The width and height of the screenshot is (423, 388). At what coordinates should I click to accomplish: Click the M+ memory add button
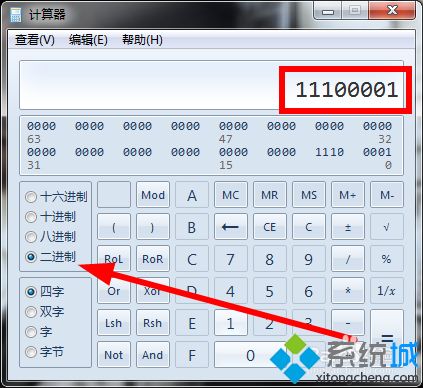point(348,195)
